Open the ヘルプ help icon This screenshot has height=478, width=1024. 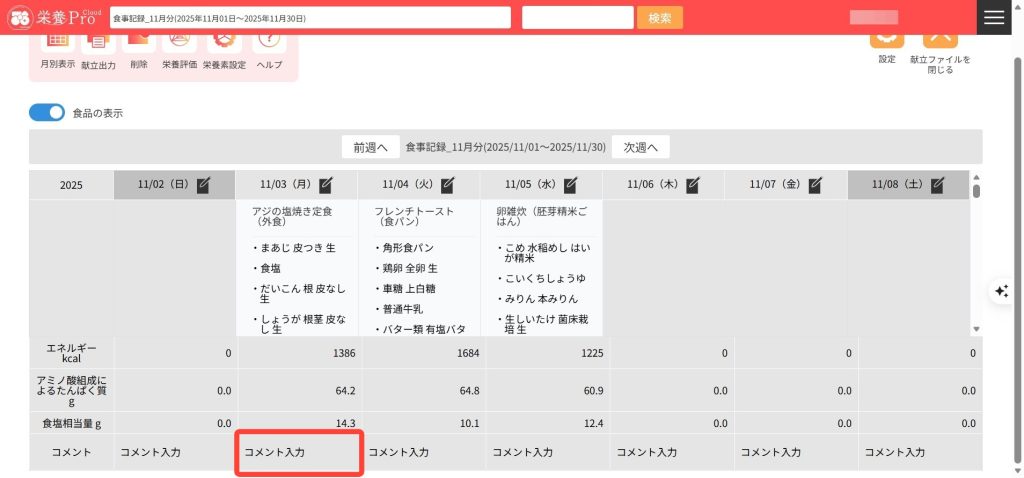[269, 42]
